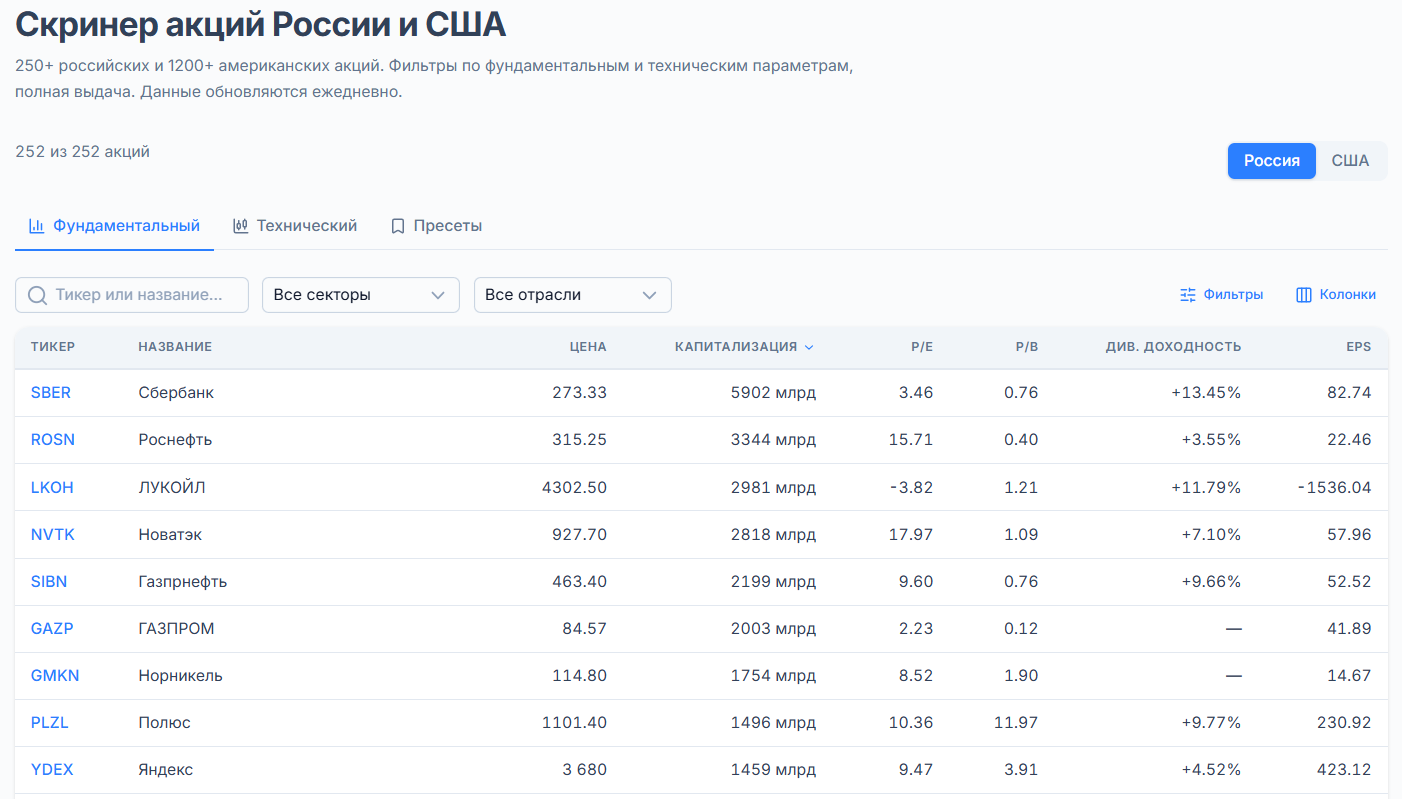Sort by the Тикер column header
1402x799 pixels.
tap(53, 347)
